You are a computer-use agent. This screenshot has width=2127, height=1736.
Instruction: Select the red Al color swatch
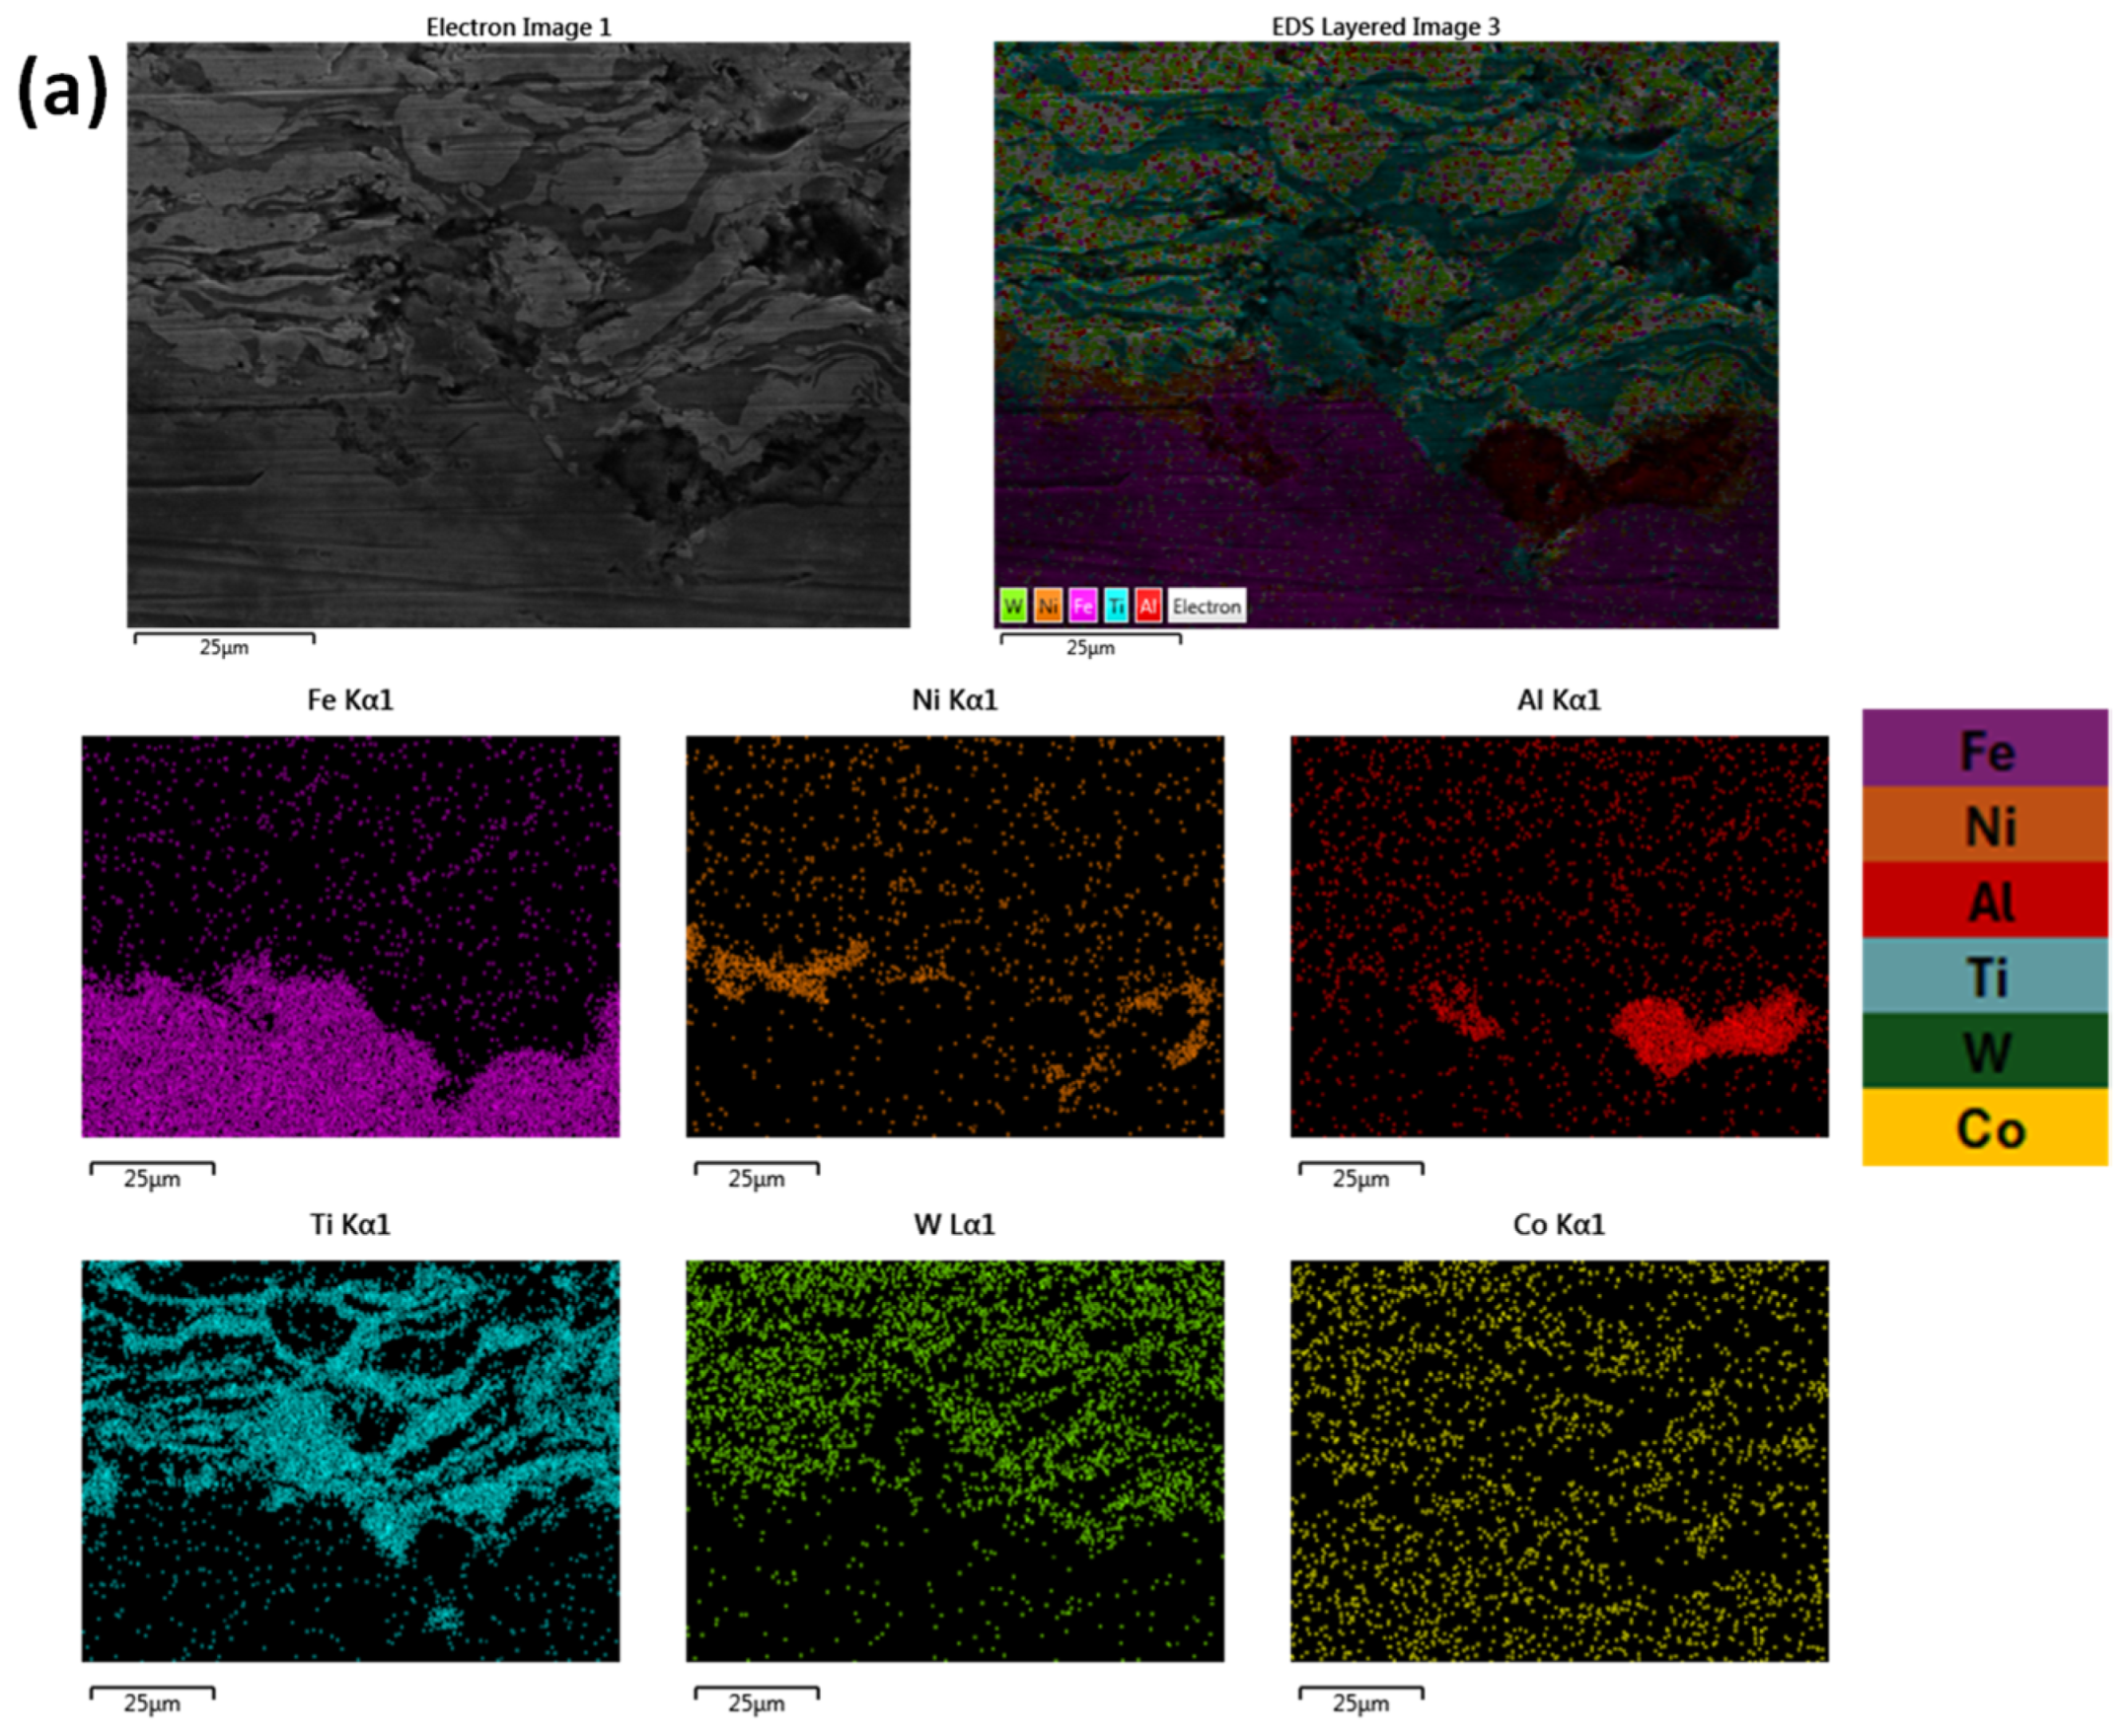click(1984, 900)
